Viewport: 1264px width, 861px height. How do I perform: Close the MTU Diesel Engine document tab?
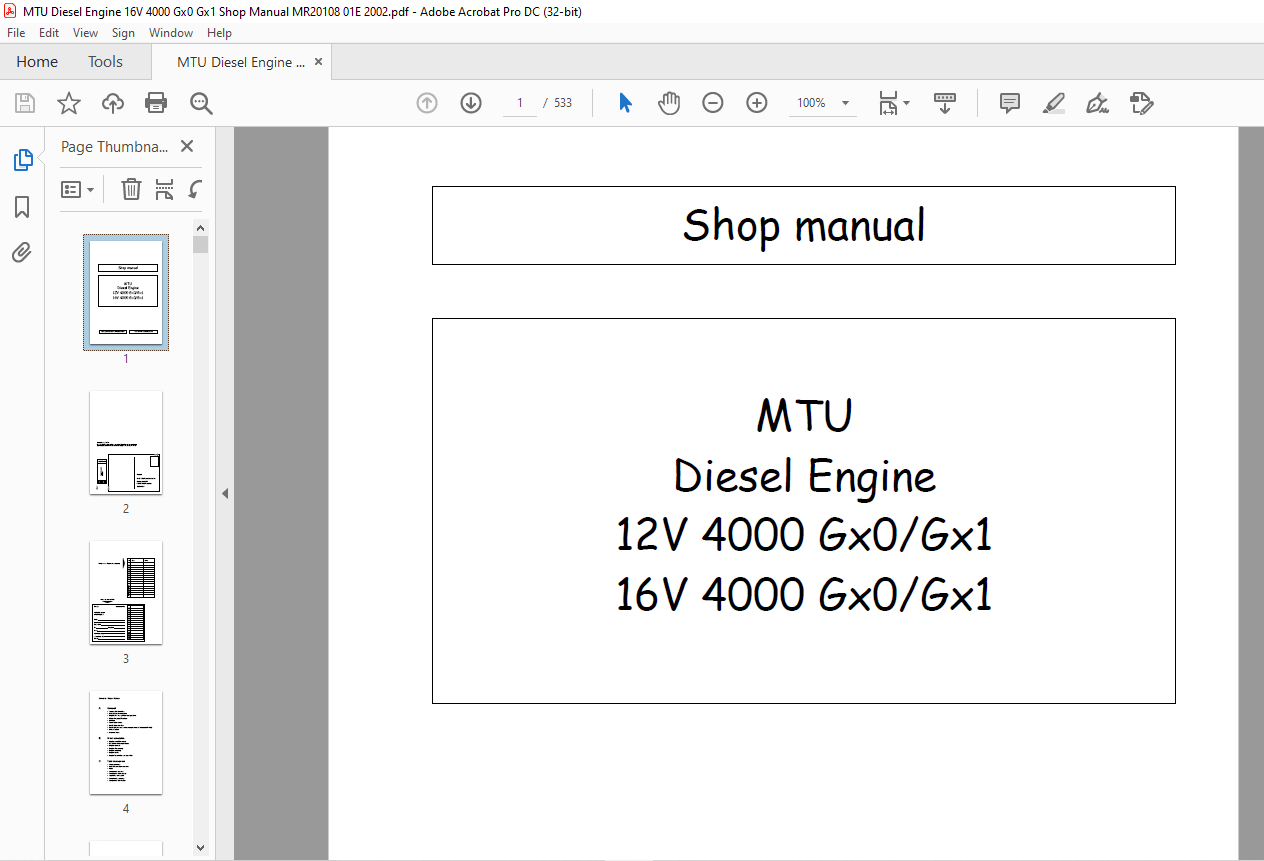pos(319,62)
